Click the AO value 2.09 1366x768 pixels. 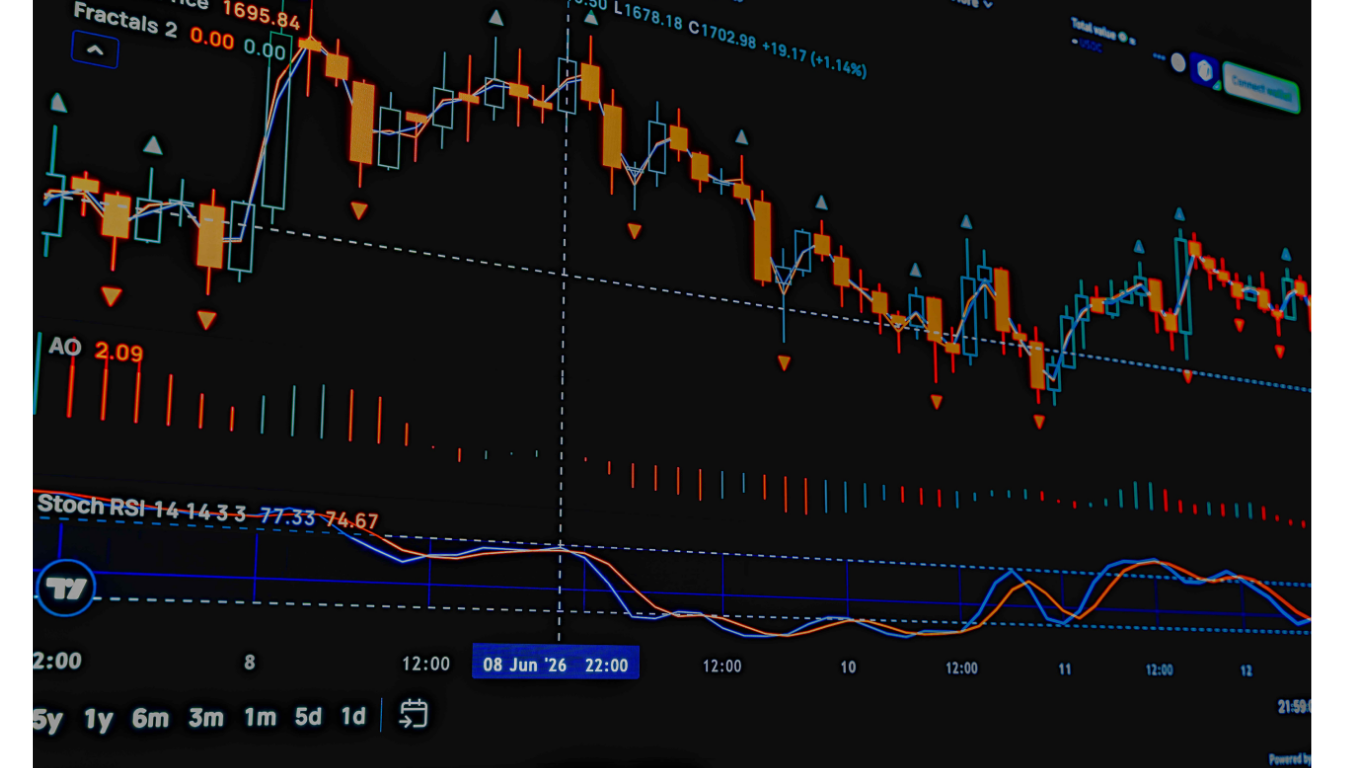119,352
